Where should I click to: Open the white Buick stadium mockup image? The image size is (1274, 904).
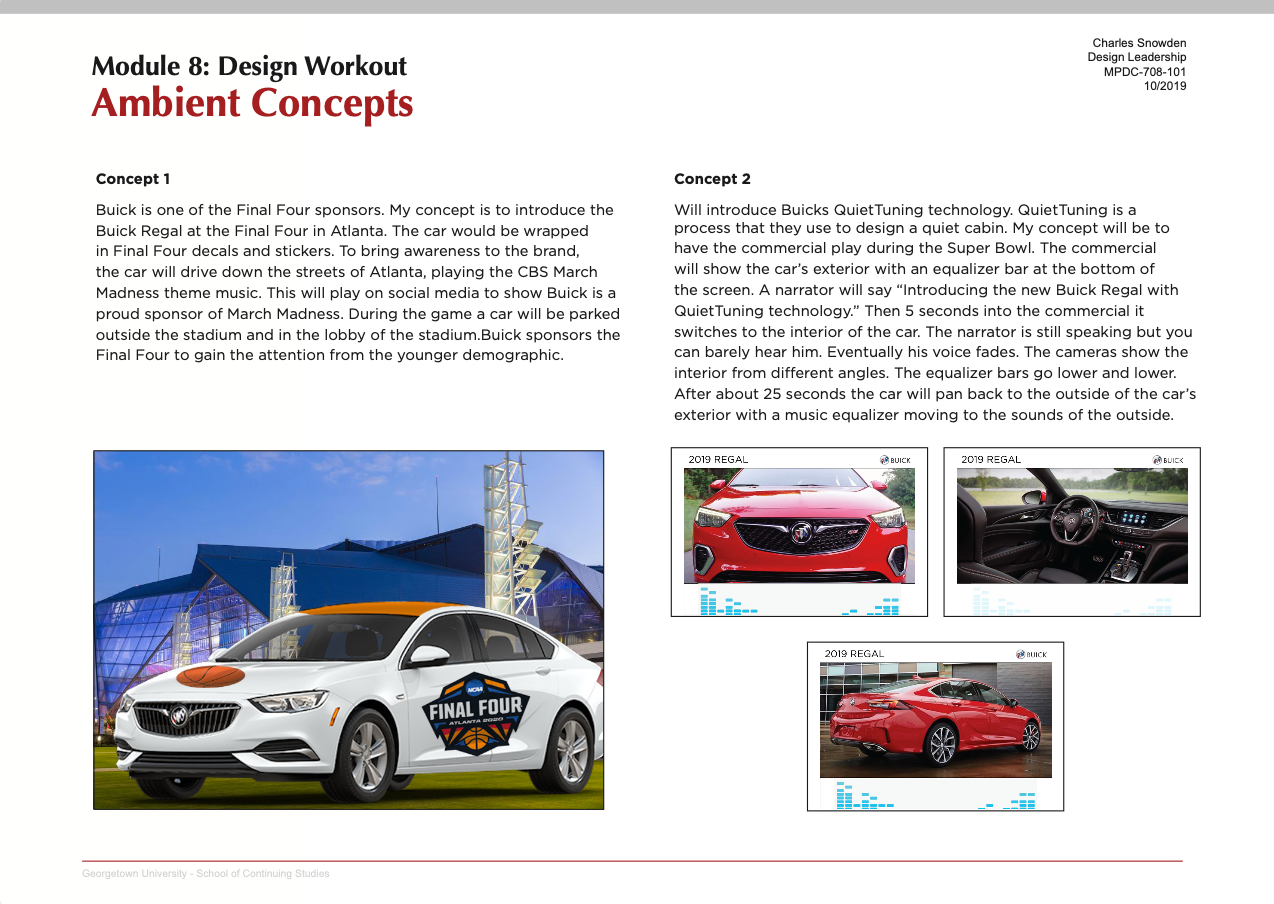349,629
